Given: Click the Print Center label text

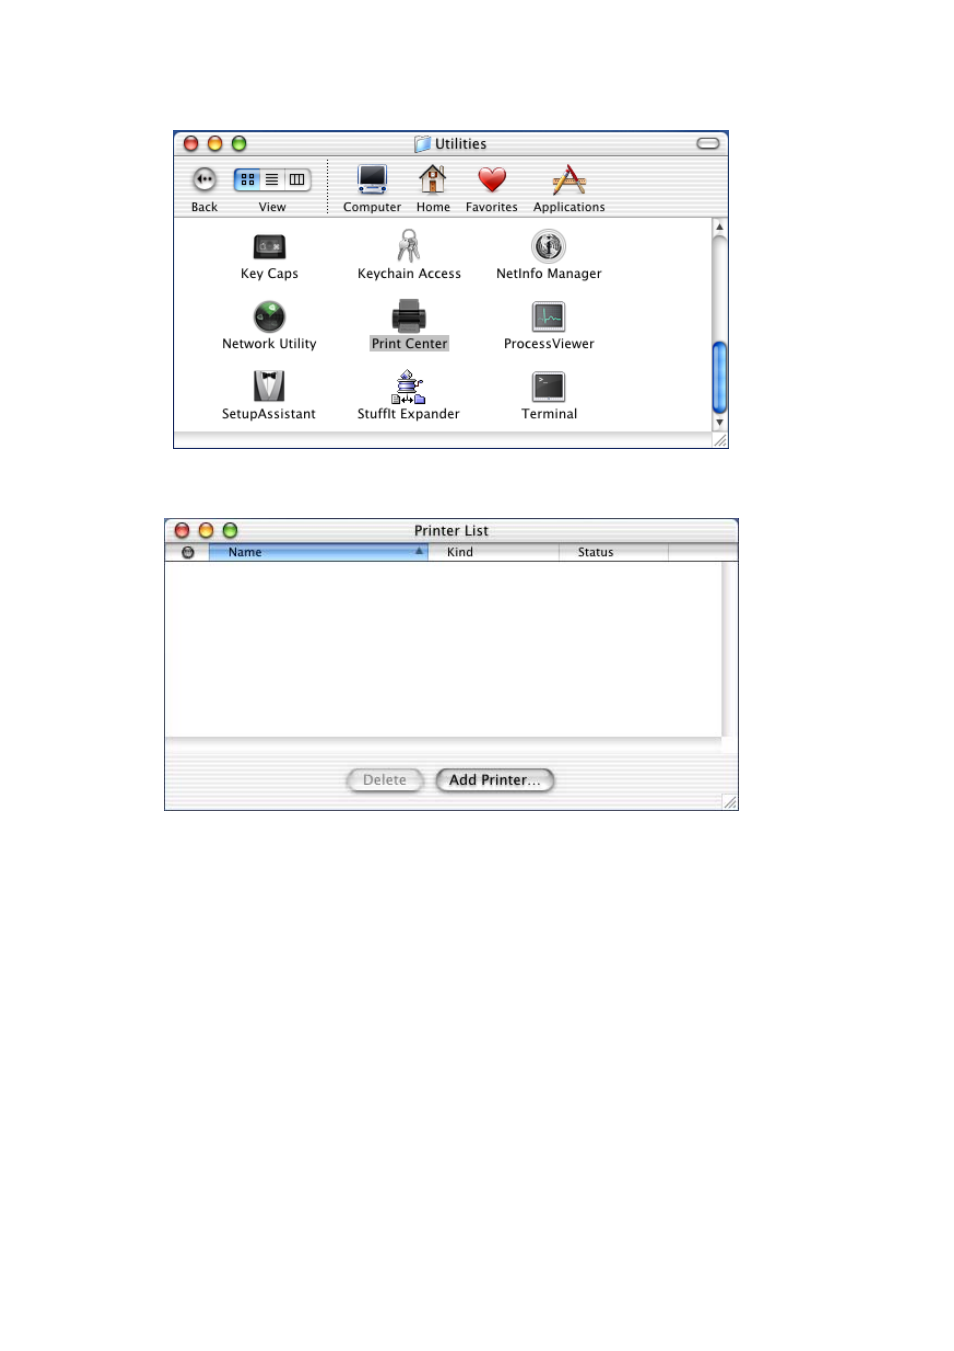Looking at the screenshot, I should pyautogui.click(x=409, y=344).
